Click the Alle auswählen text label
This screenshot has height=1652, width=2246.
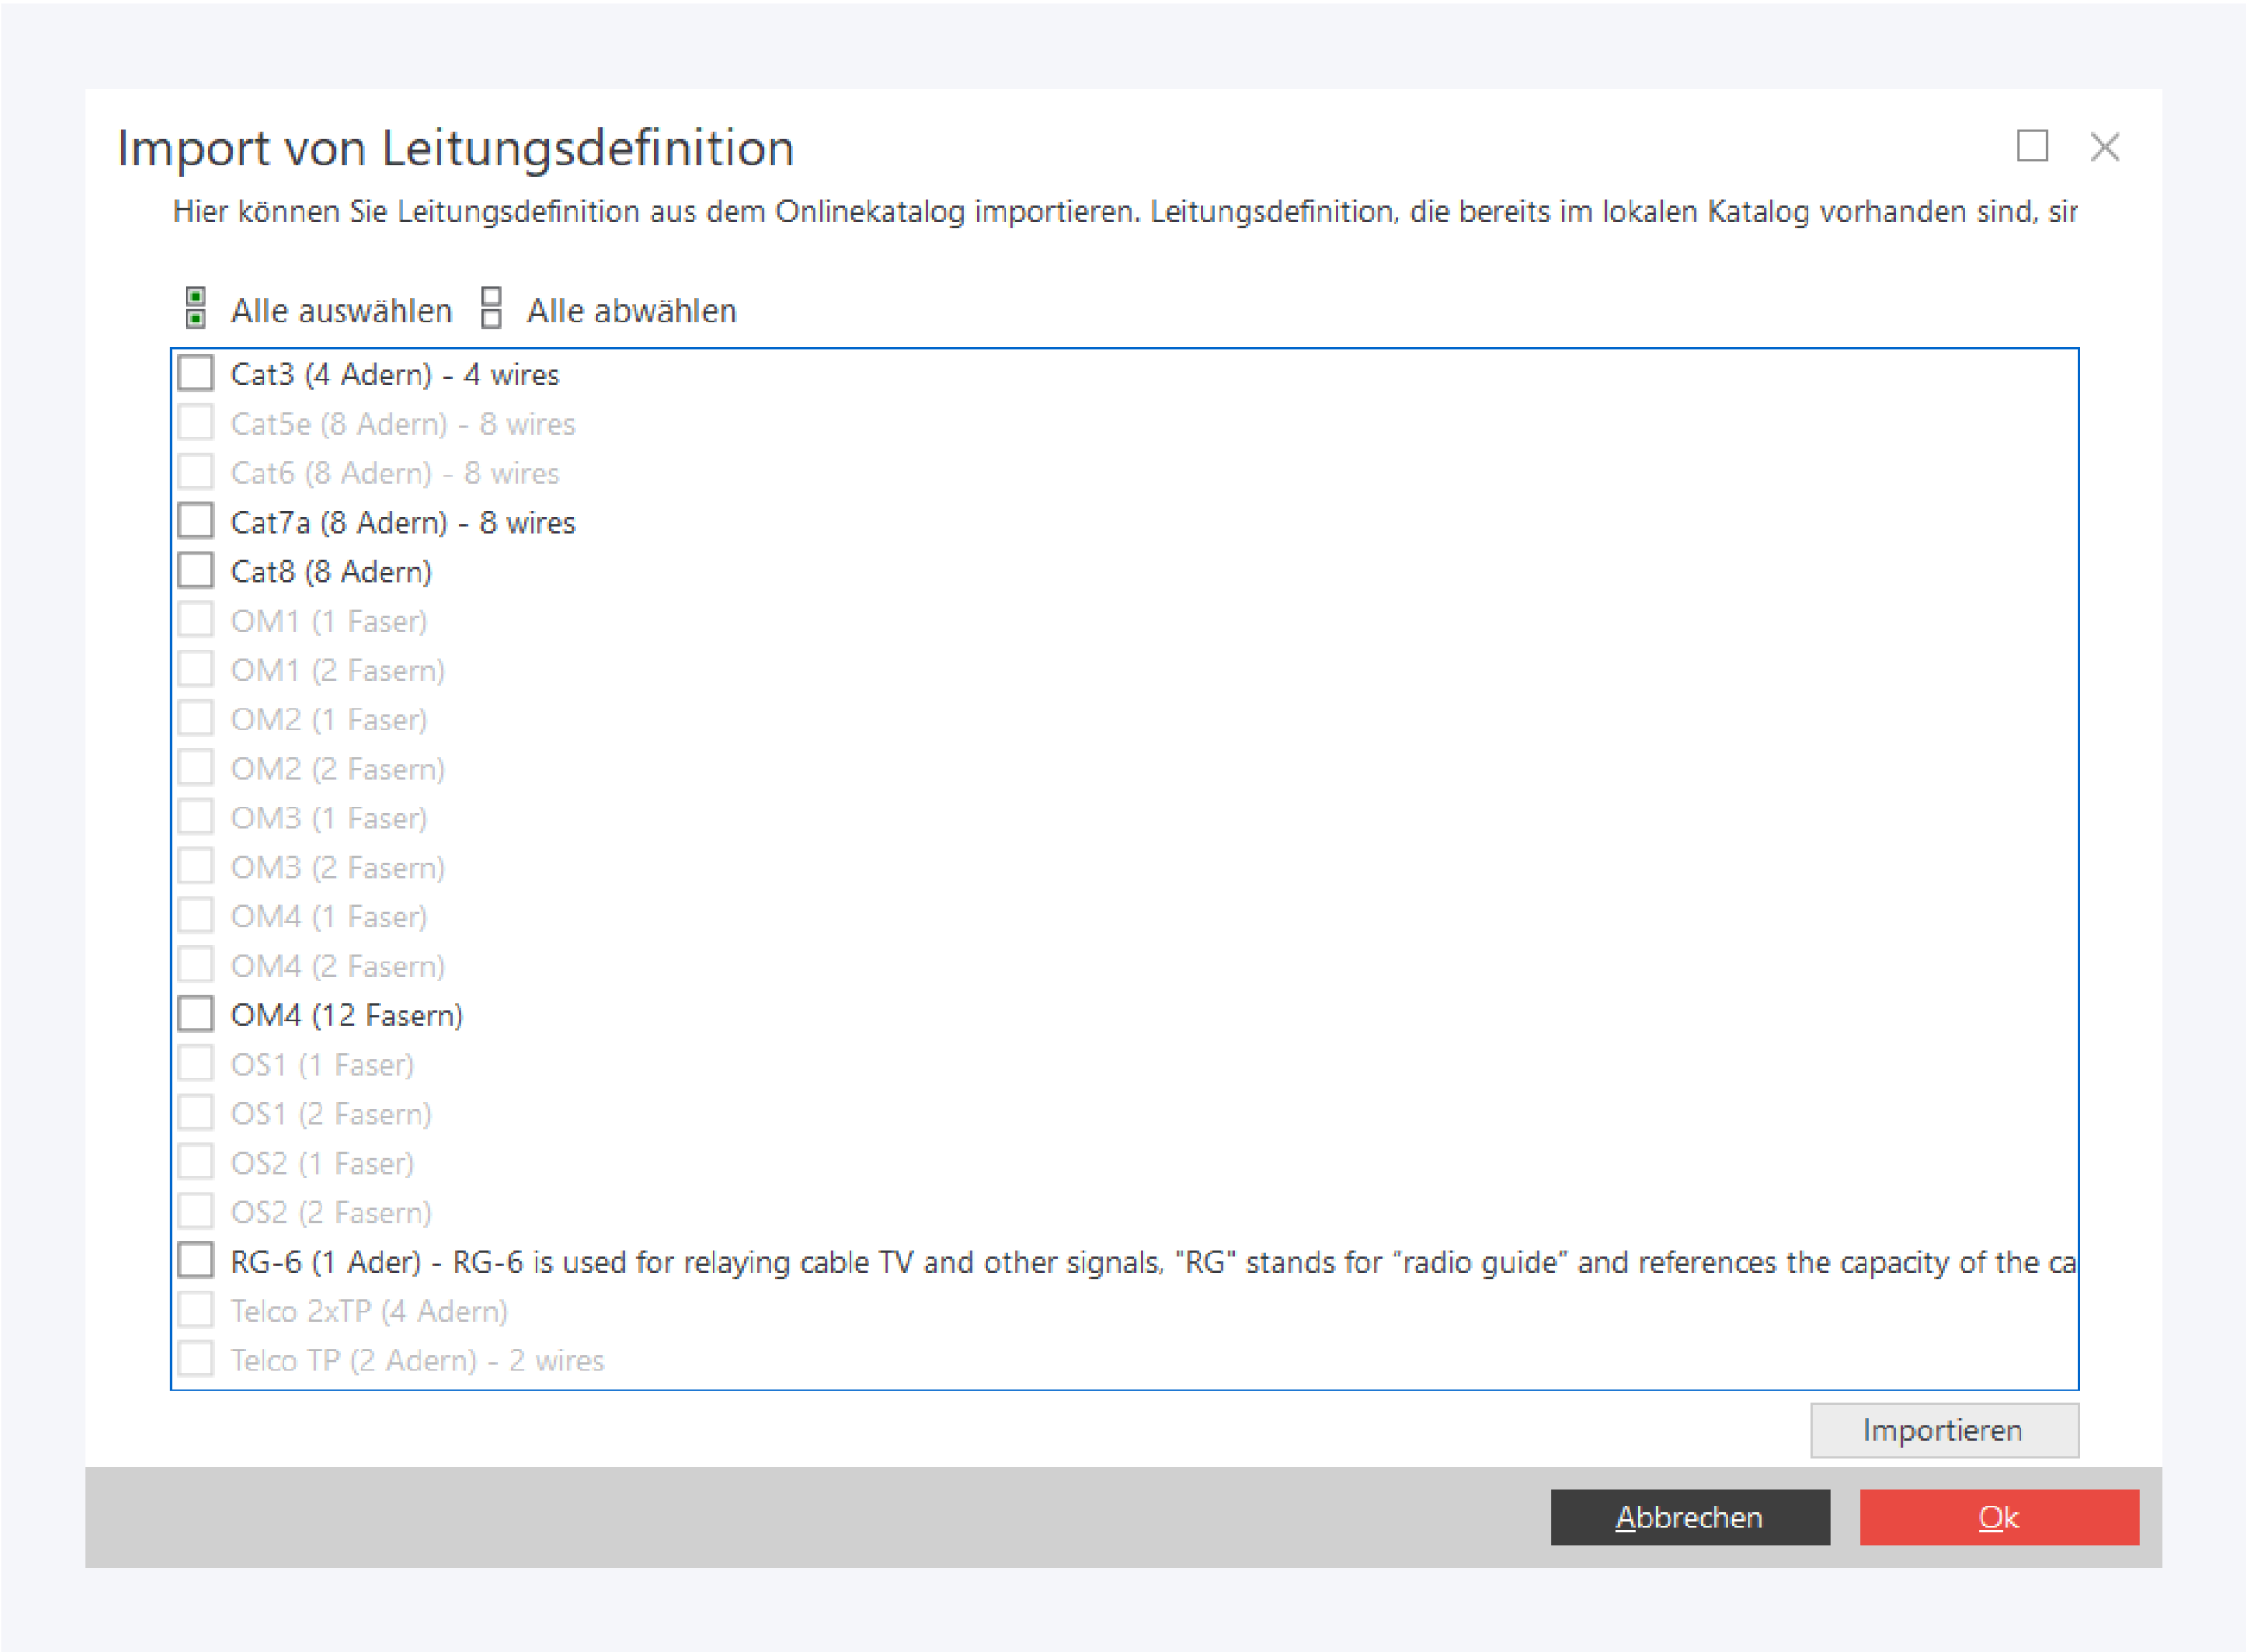point(341,311)
